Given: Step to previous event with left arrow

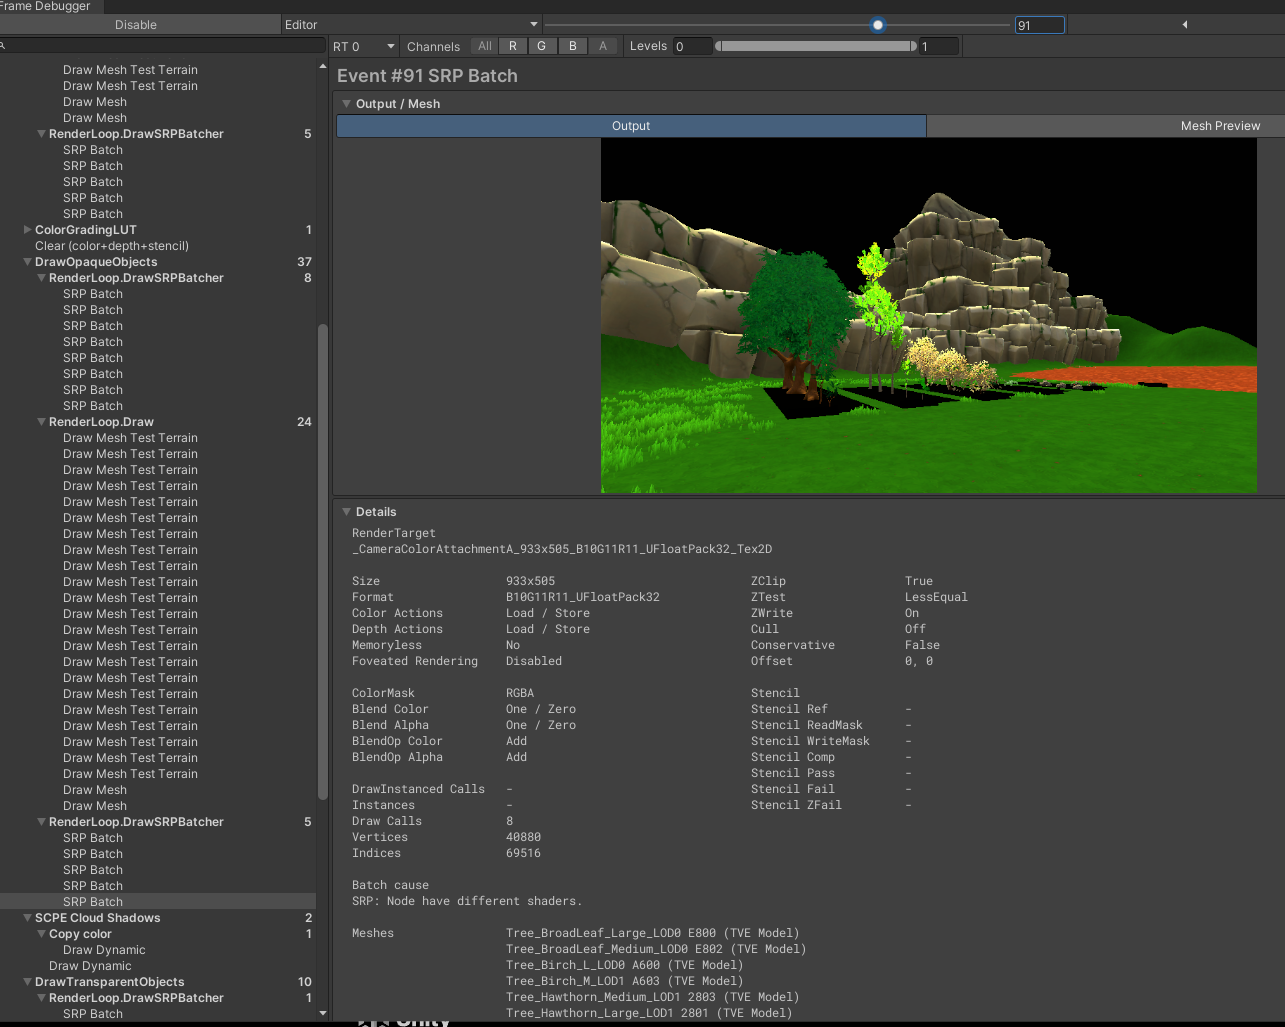Looking at the screenshot, I should tap(1185, 25).
